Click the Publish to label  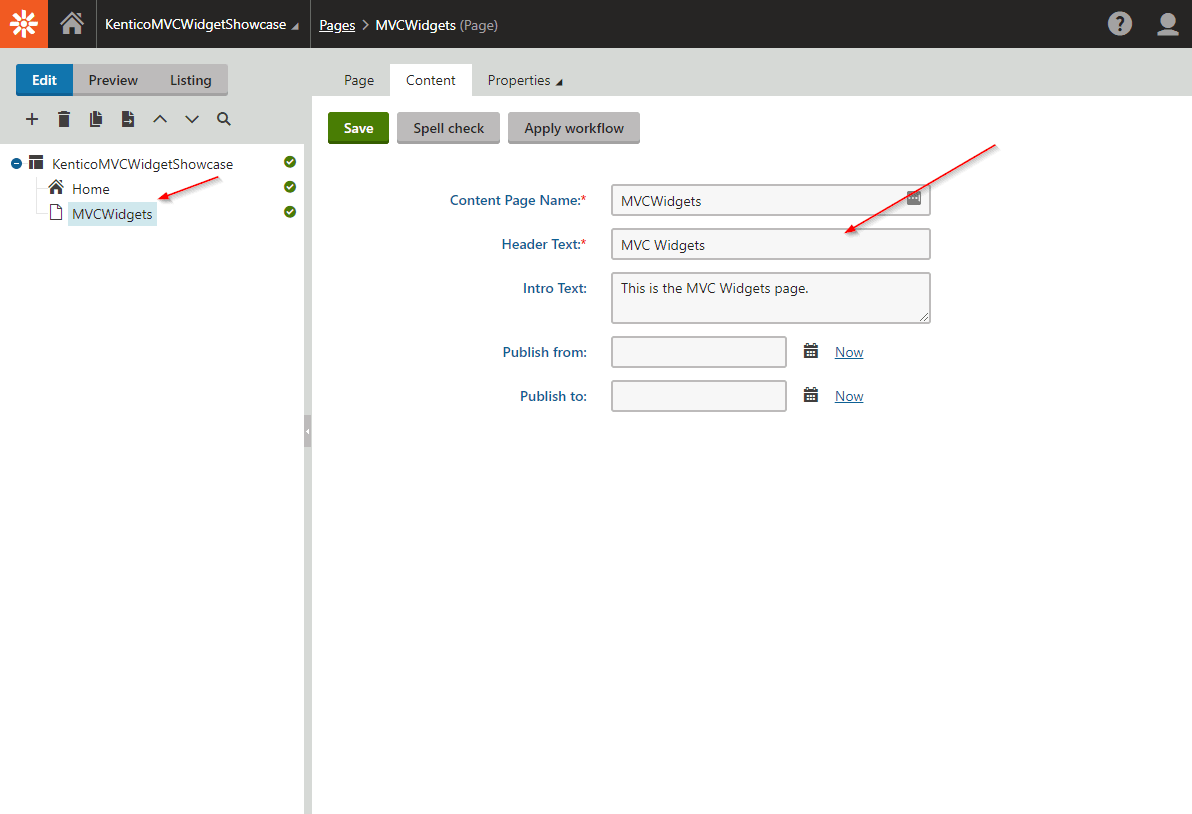tap(553, 396)
